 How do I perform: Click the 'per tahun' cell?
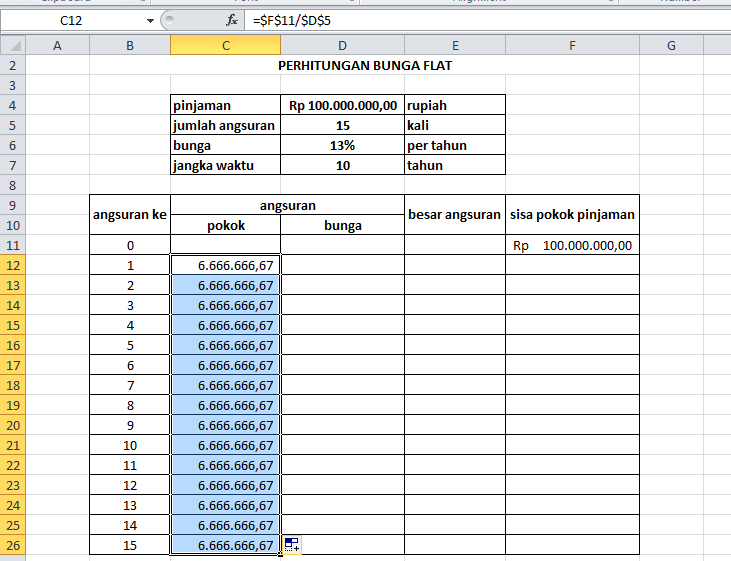(x=455, y=145)
